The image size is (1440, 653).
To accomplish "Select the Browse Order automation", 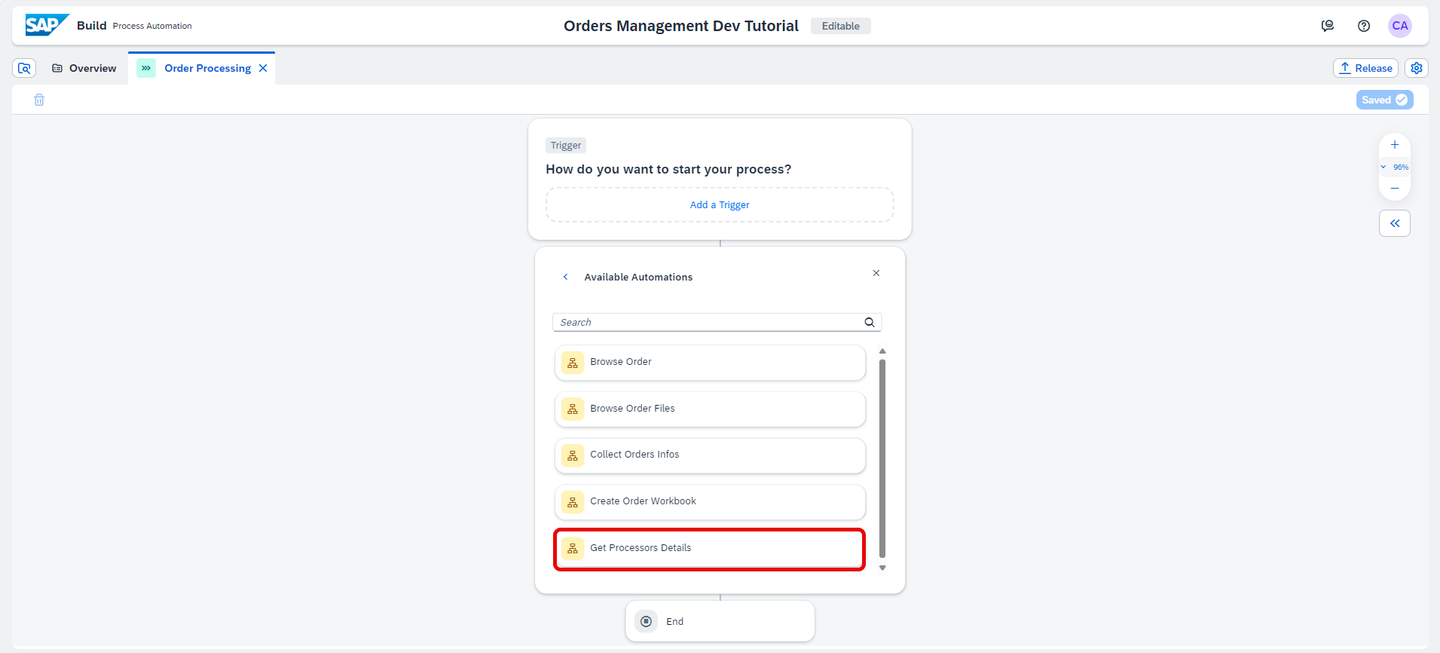I will click(x=710, y=362).
